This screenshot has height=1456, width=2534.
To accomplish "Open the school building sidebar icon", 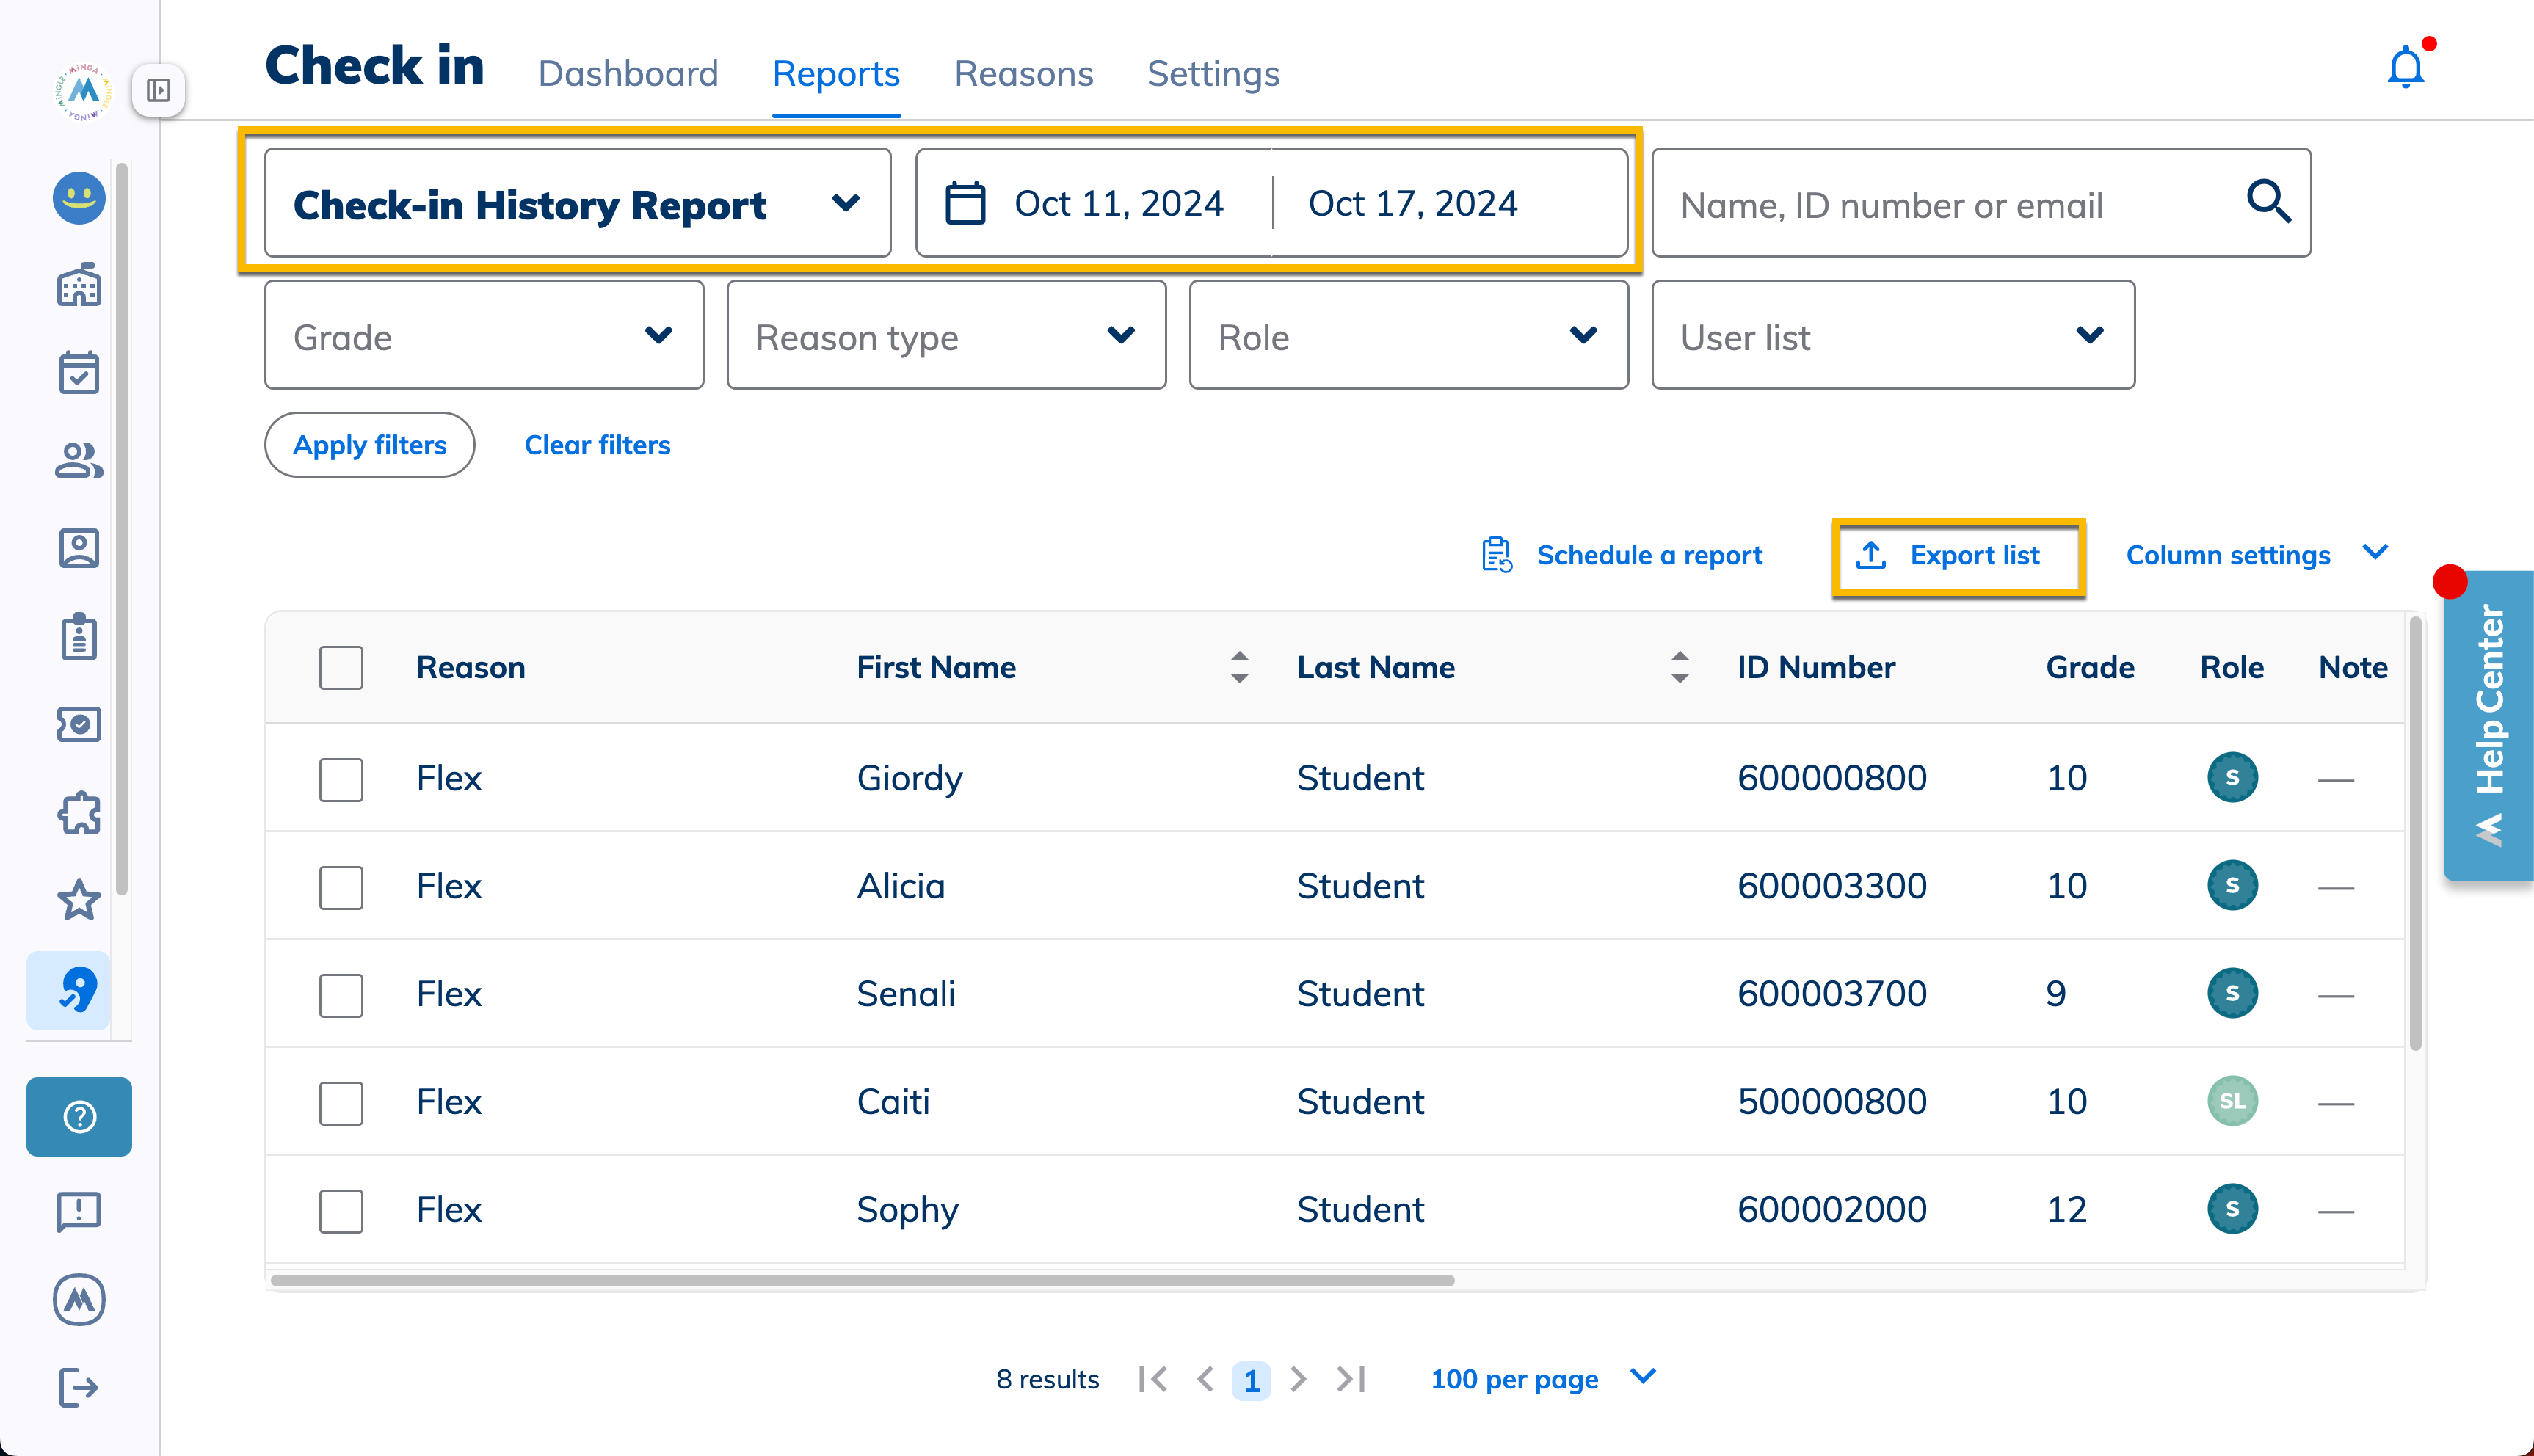I will [79, 286].
